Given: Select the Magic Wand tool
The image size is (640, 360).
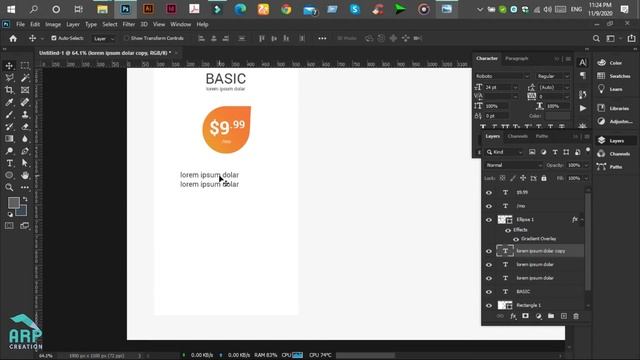Looking at the screenshot, I should [x=25, y=78].
